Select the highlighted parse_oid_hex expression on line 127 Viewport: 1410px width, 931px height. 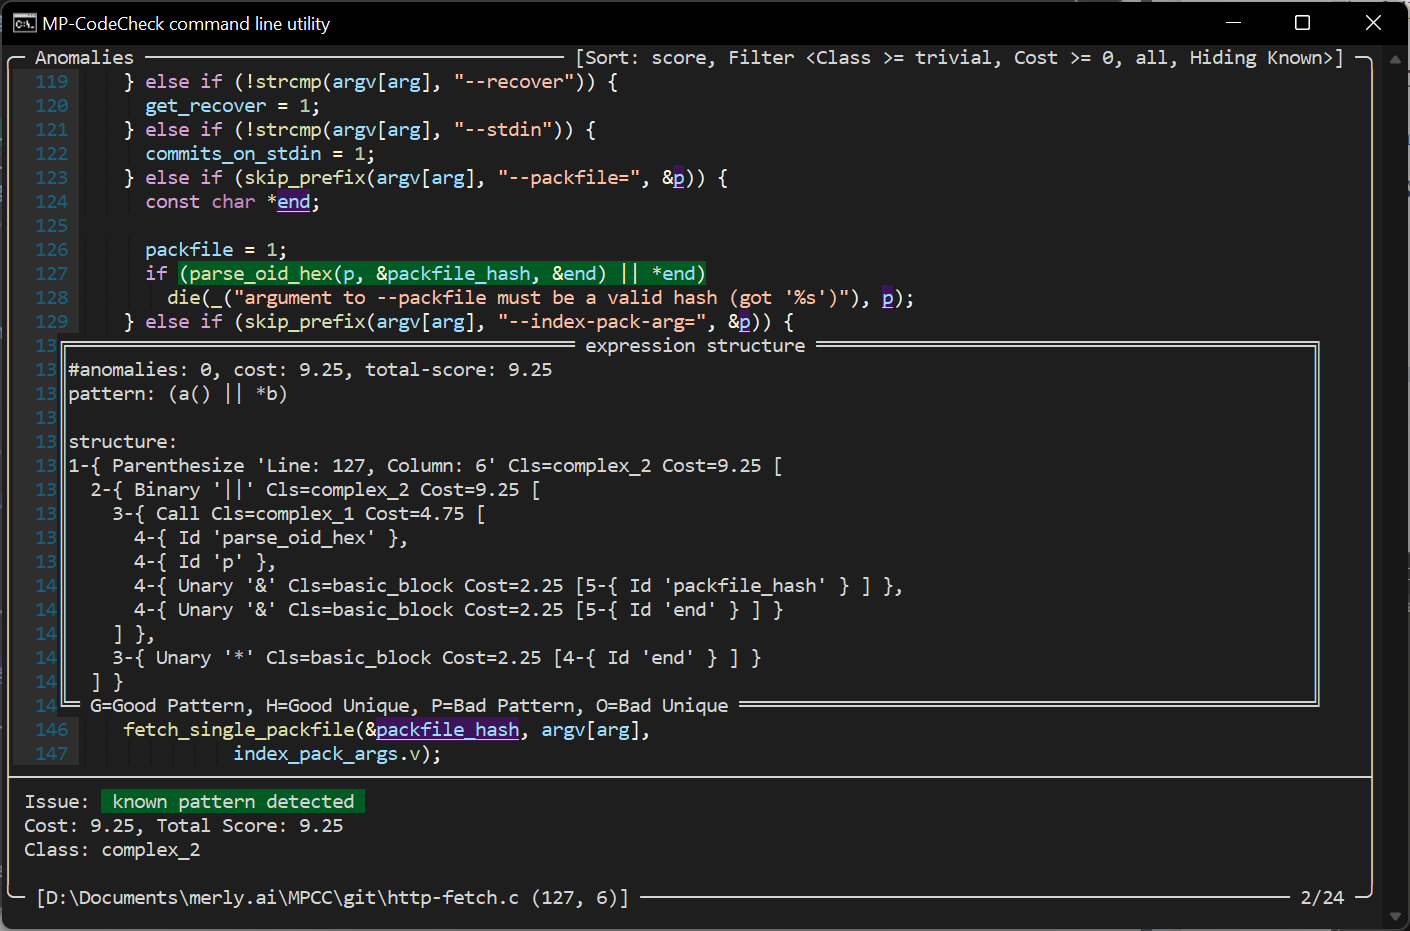click(x=440, y=273)
